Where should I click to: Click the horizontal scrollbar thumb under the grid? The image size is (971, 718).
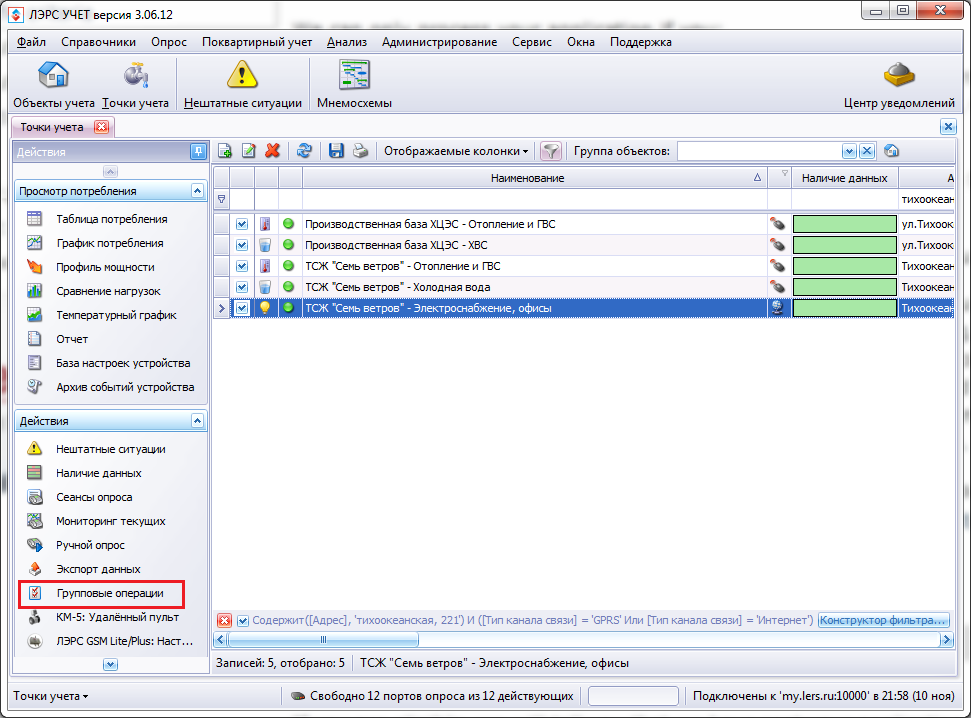(323, 639)
